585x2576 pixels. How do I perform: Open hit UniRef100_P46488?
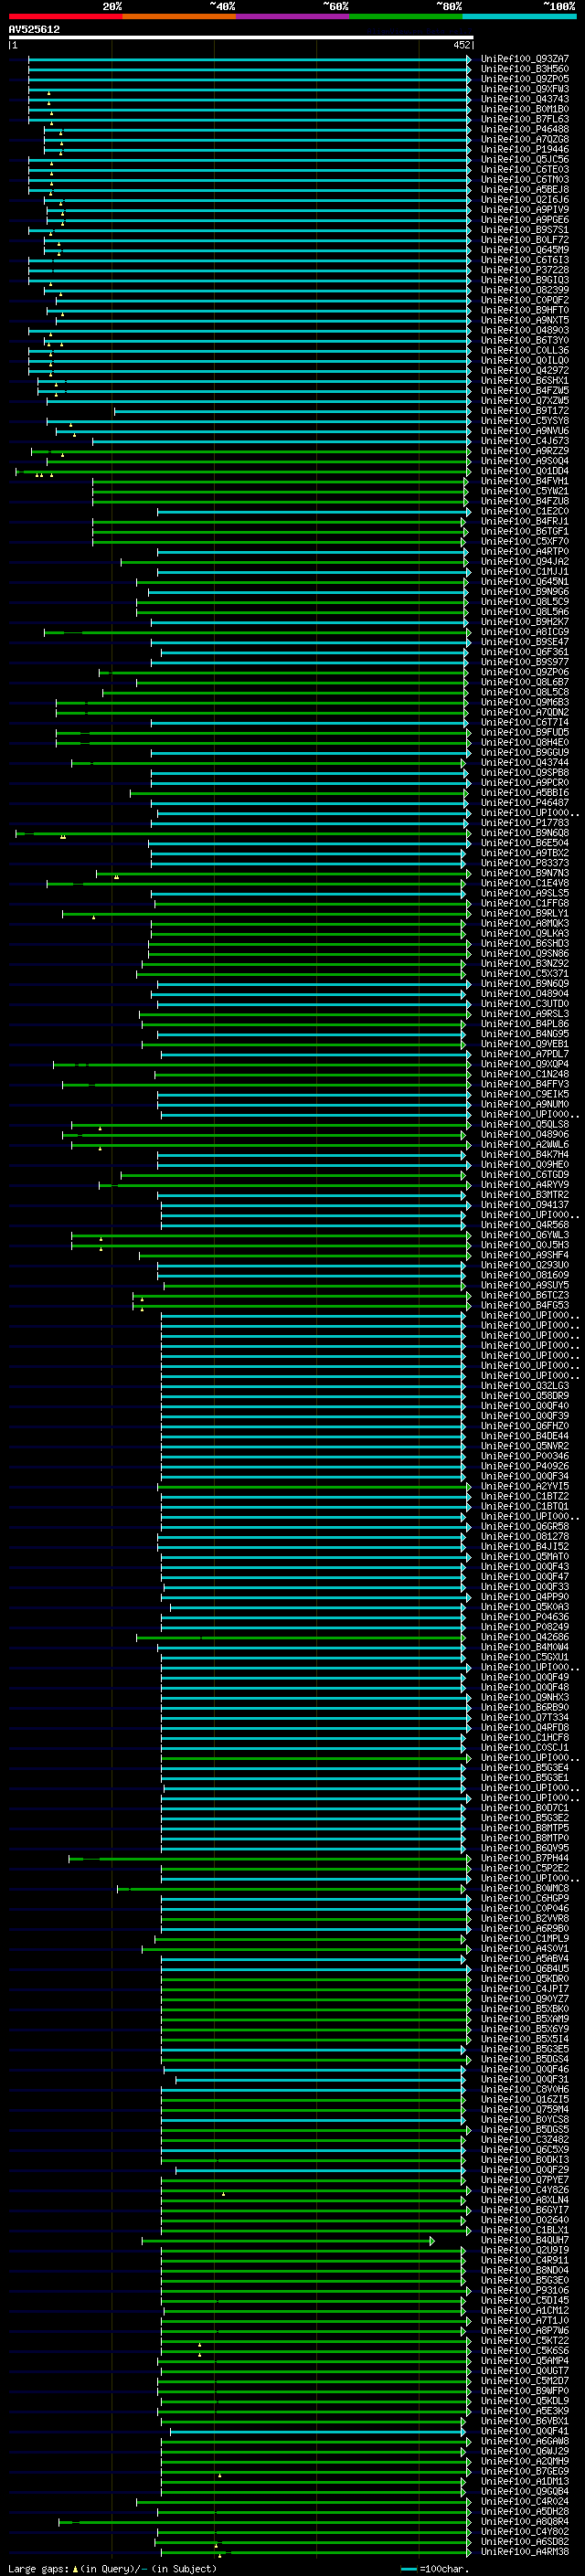coord(525,129)
